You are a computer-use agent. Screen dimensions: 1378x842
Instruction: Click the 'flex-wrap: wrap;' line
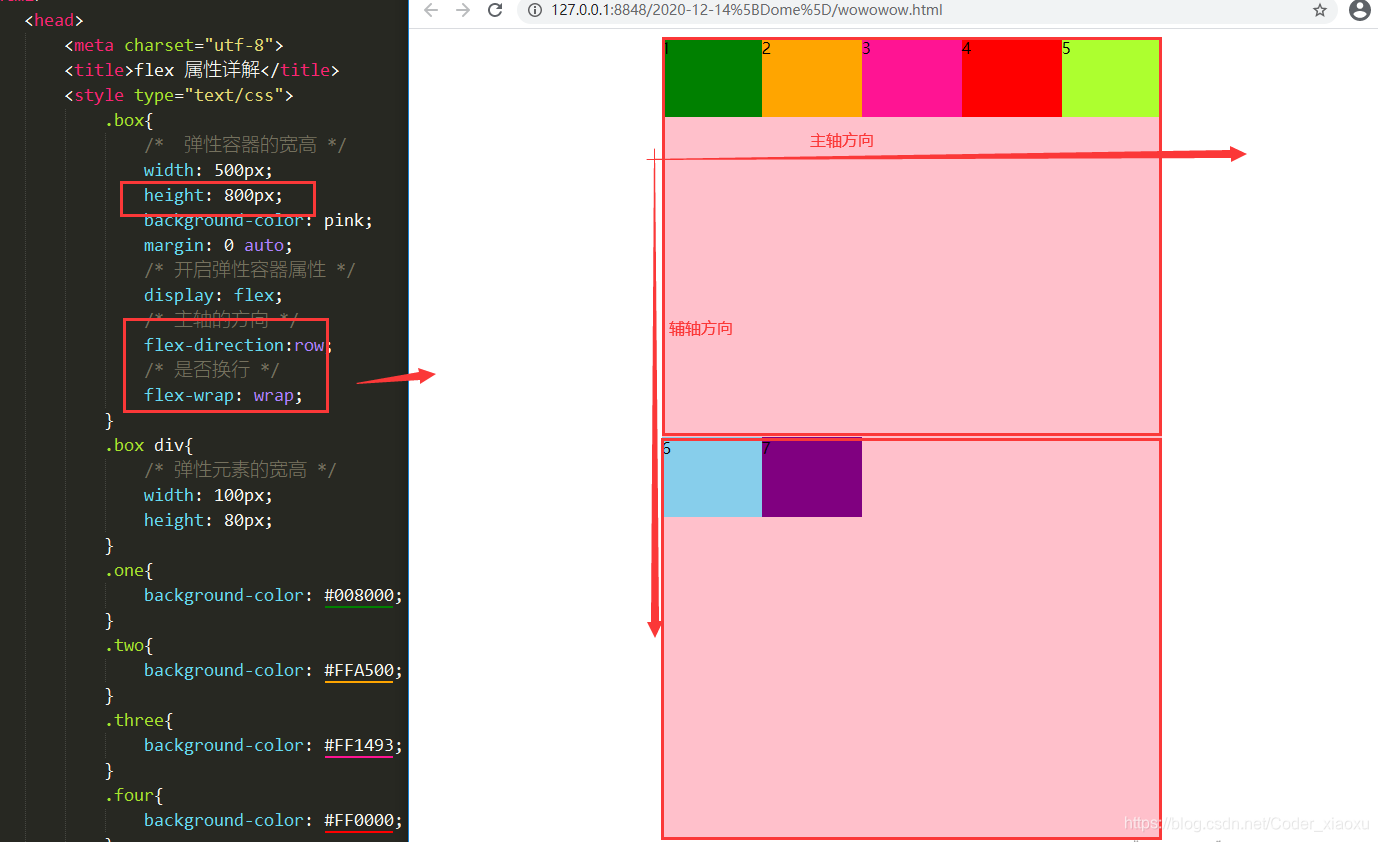click(223, 395)
